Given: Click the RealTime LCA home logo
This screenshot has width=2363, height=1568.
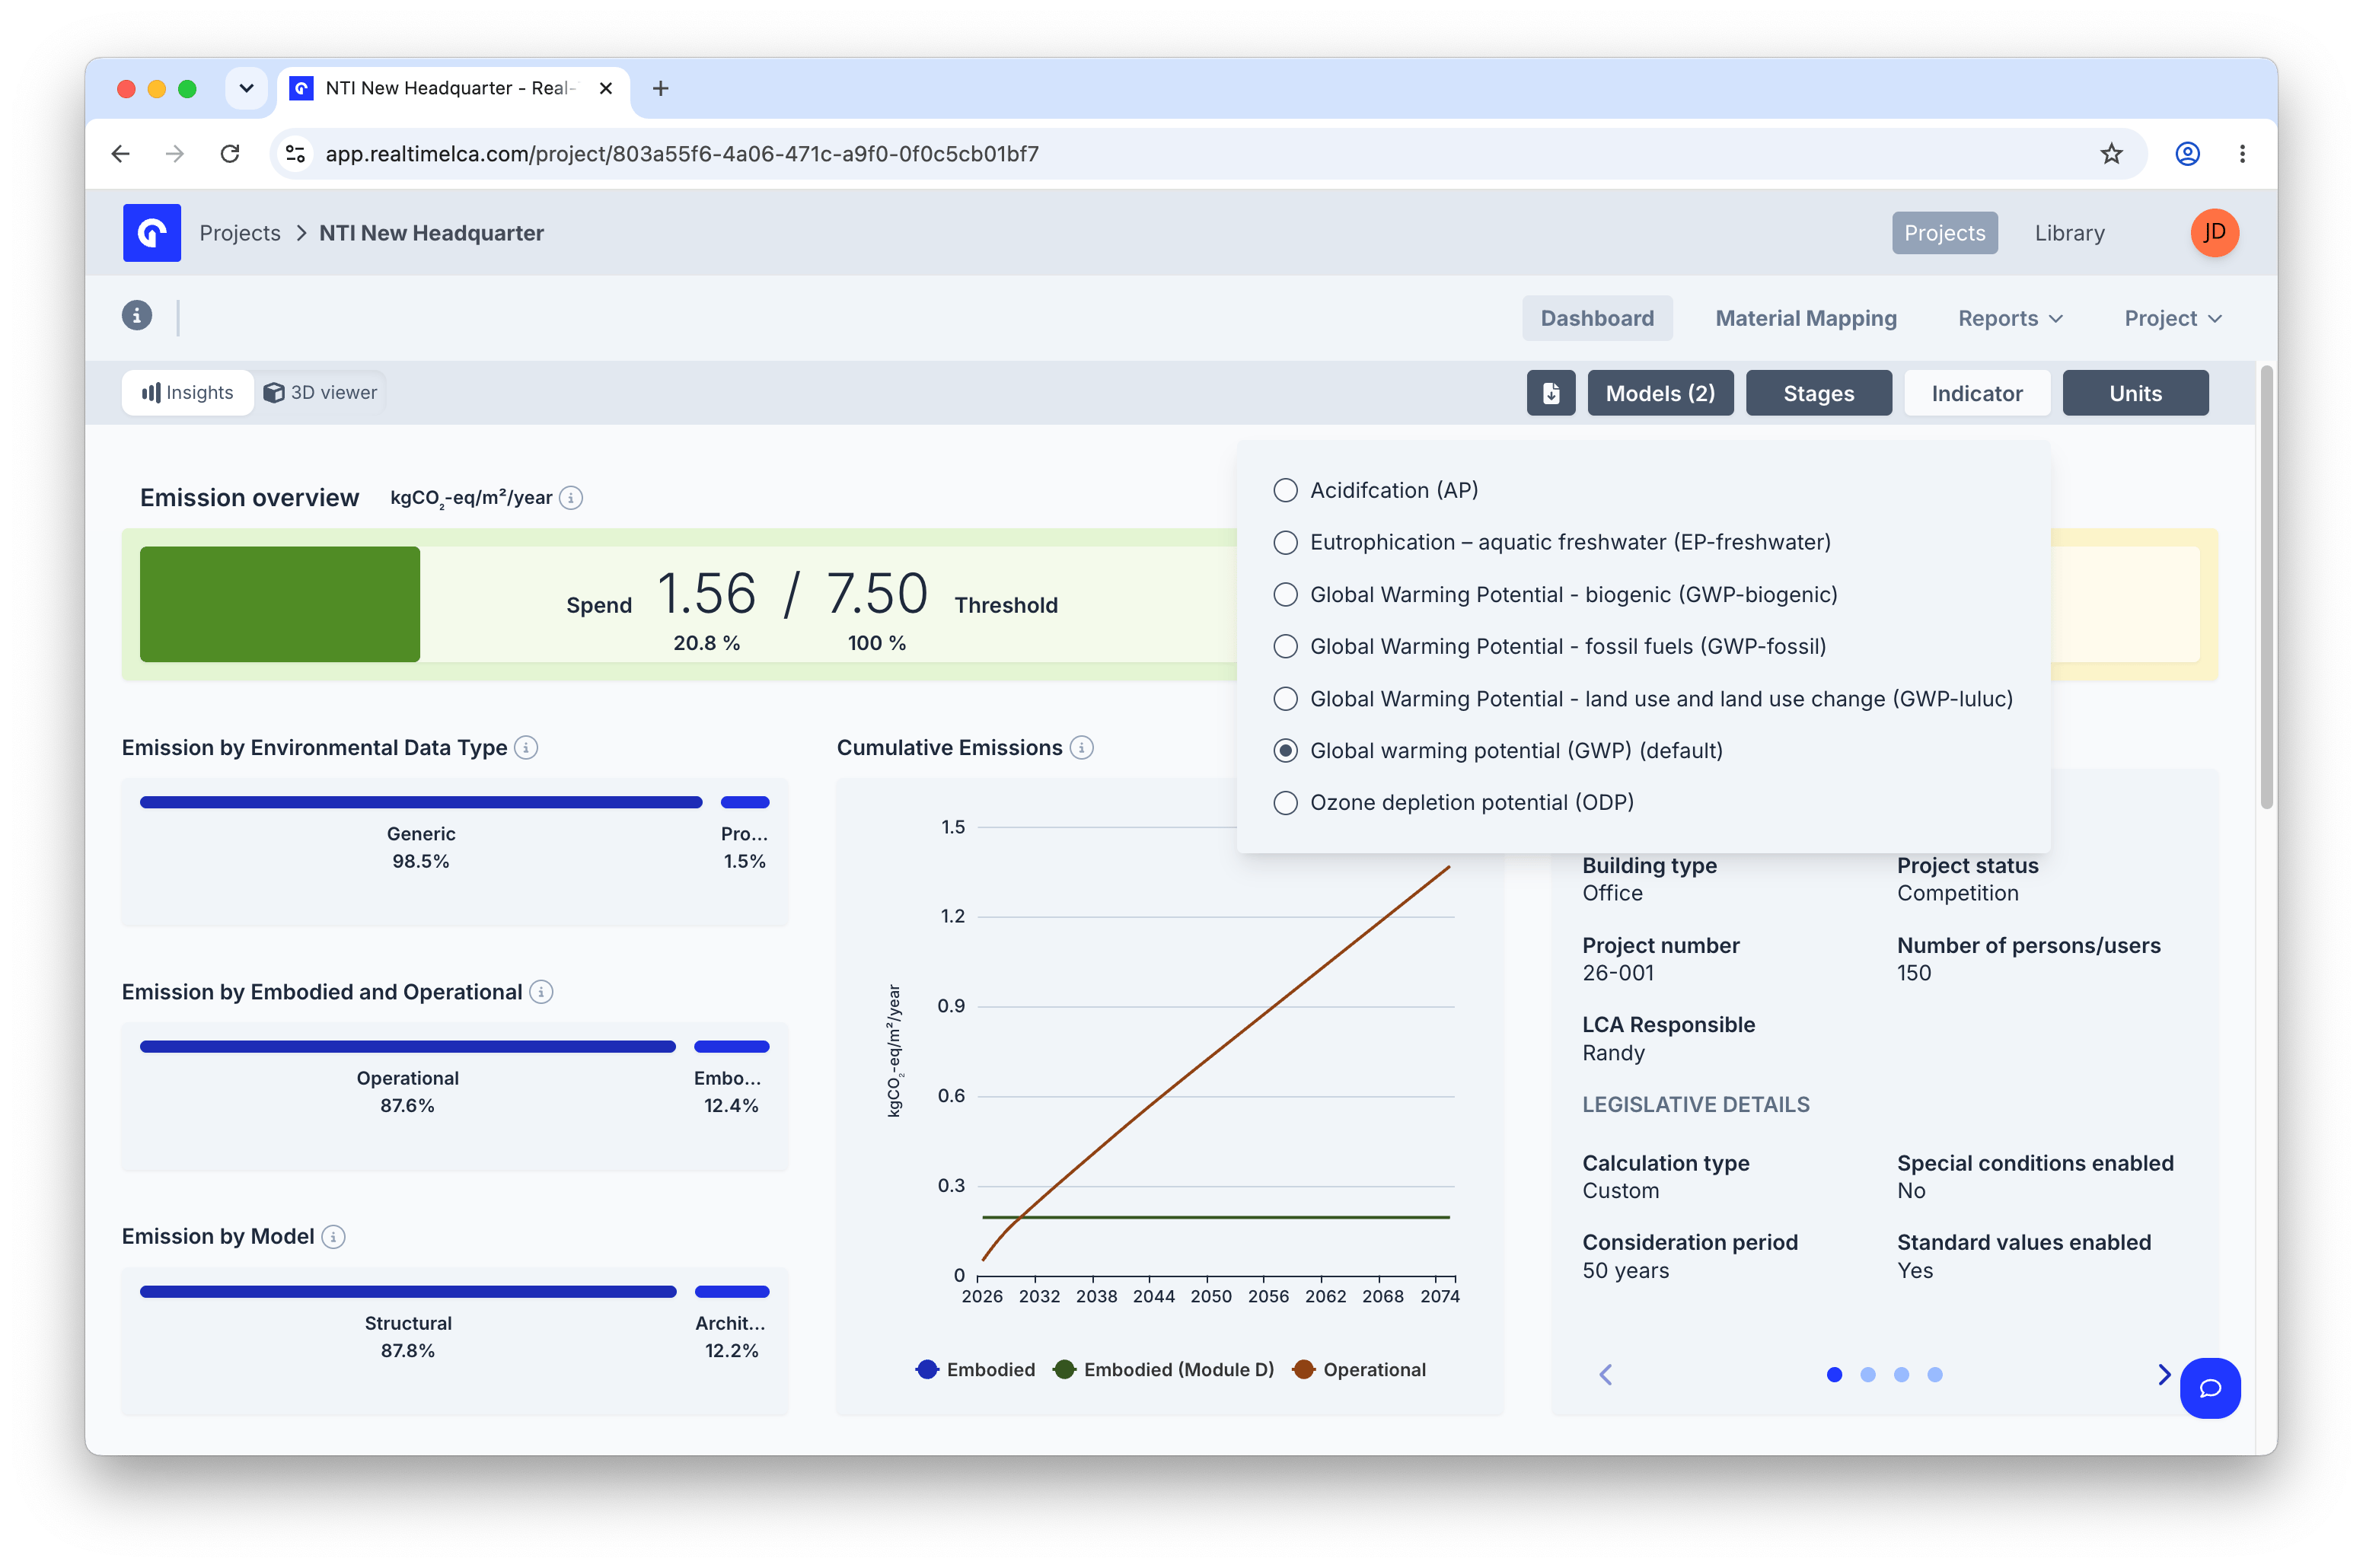Looking at the screenshot, I should (152, 233).
